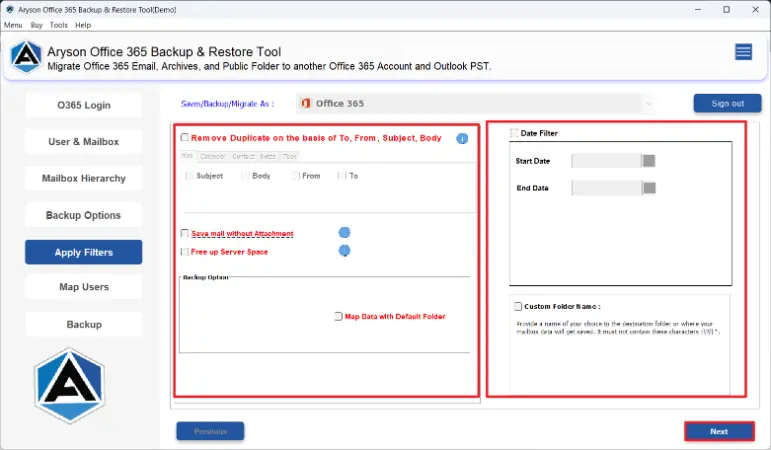Switch to the Task tab
This screenshot has height=450, width=771.
(289, 156)
